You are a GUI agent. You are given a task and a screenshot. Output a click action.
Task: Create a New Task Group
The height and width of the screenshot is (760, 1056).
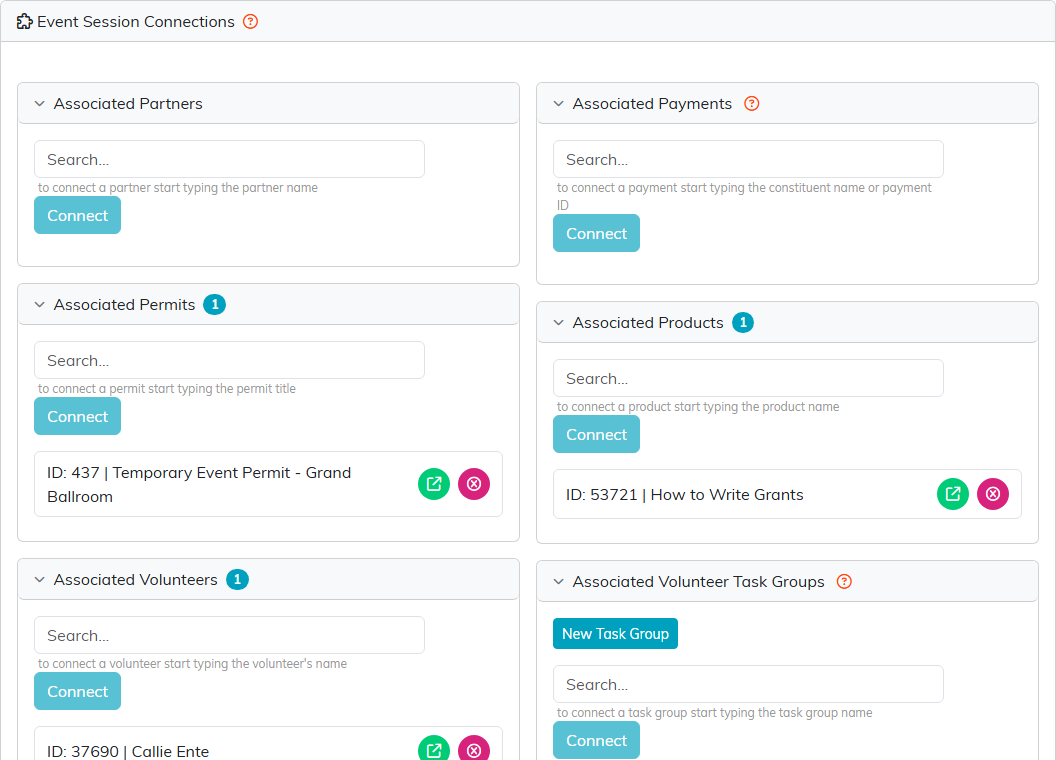coord(615,634)
